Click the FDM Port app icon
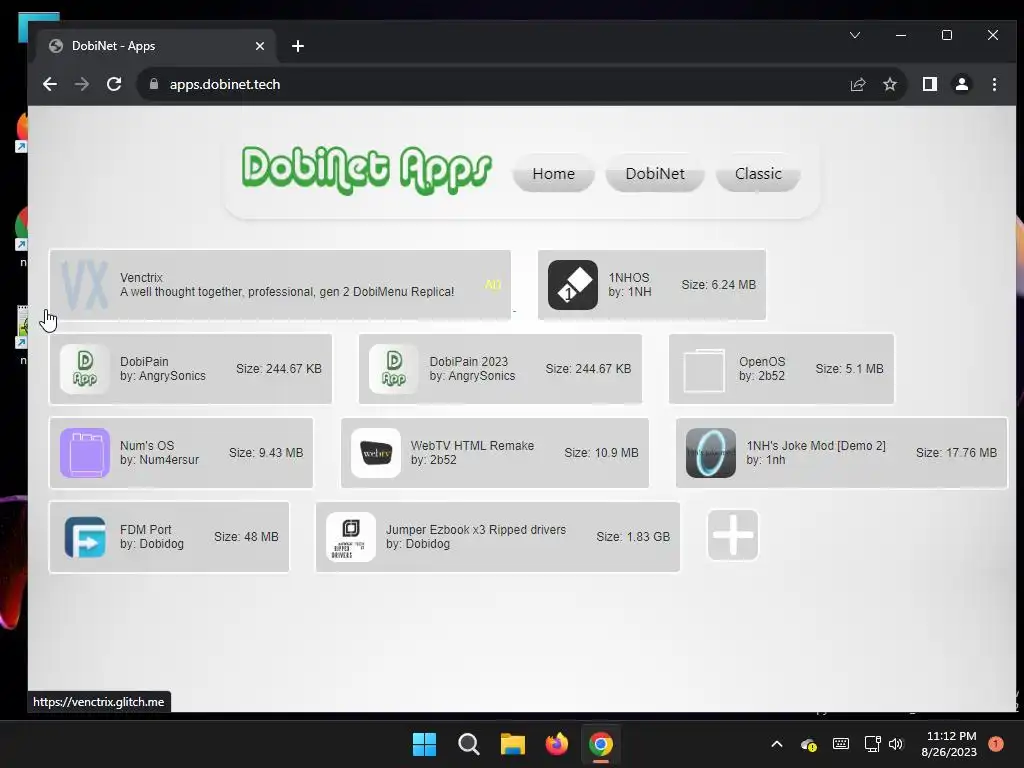1024x768 pixels. pos(85,537)
